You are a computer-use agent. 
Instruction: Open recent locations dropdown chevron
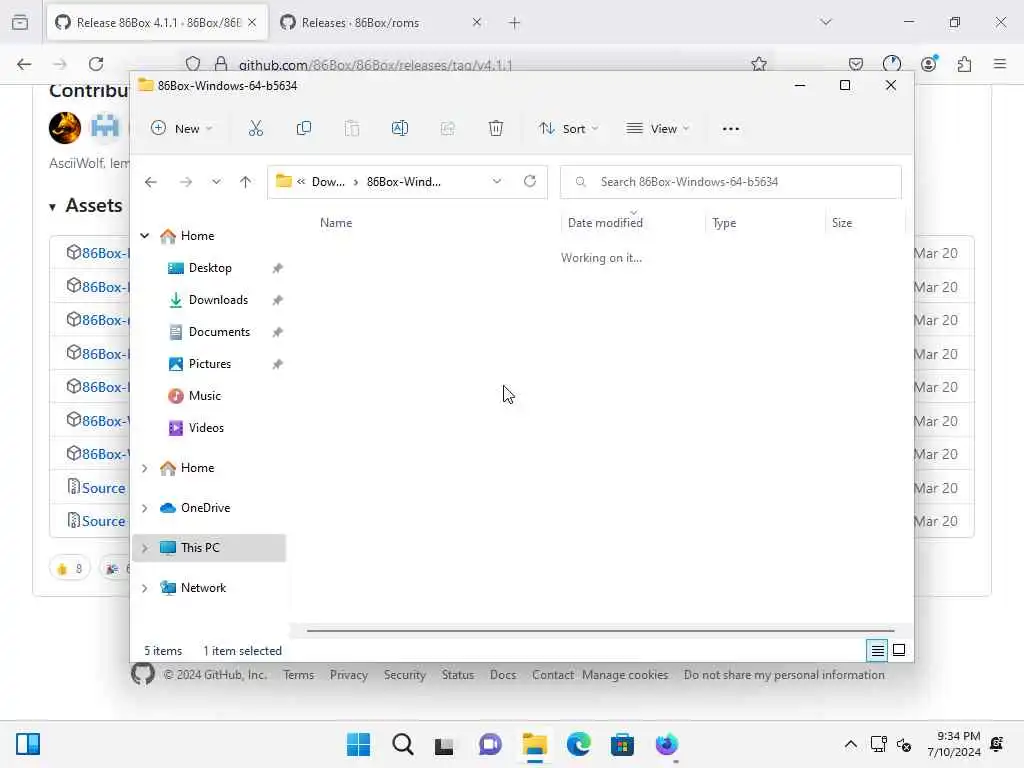[216, 182]
